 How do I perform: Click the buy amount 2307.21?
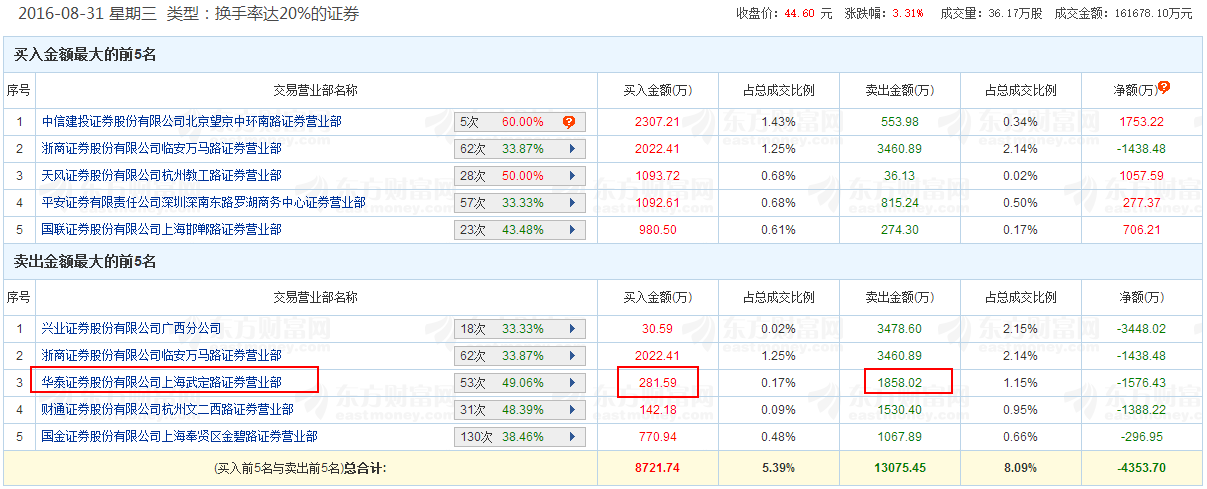coord(657,122)
